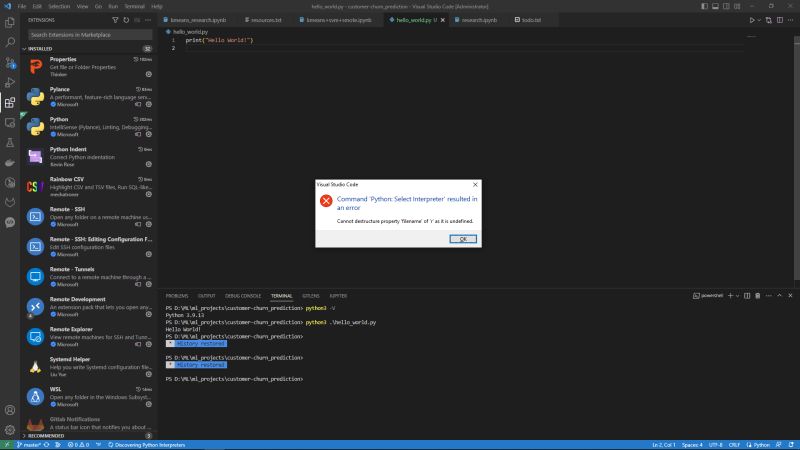The width and height of the screenshot is (800, 450).
Task: Select the Extensions view icon
Action: [10, 103]
